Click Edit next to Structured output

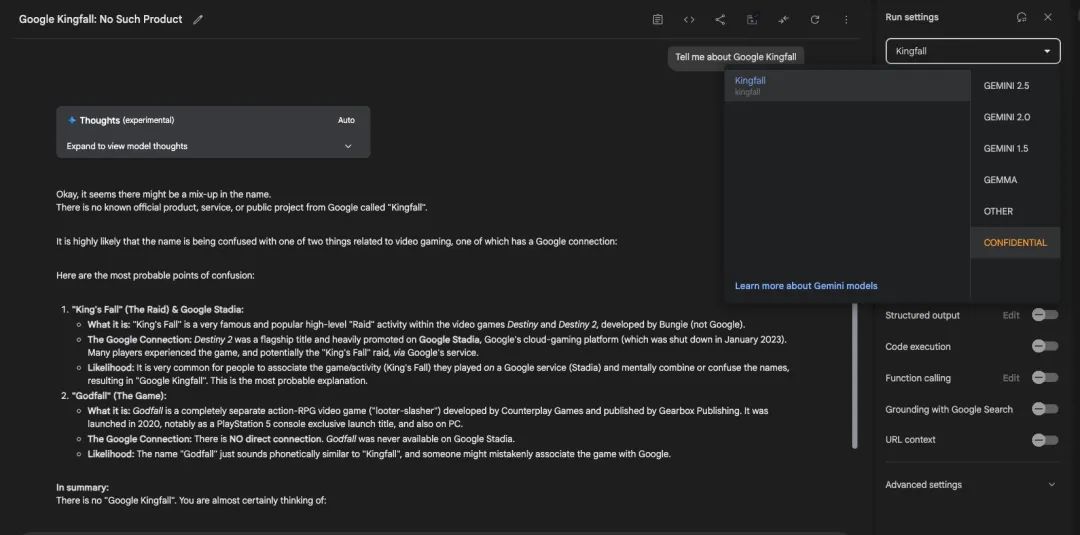tap(1010, 315)
